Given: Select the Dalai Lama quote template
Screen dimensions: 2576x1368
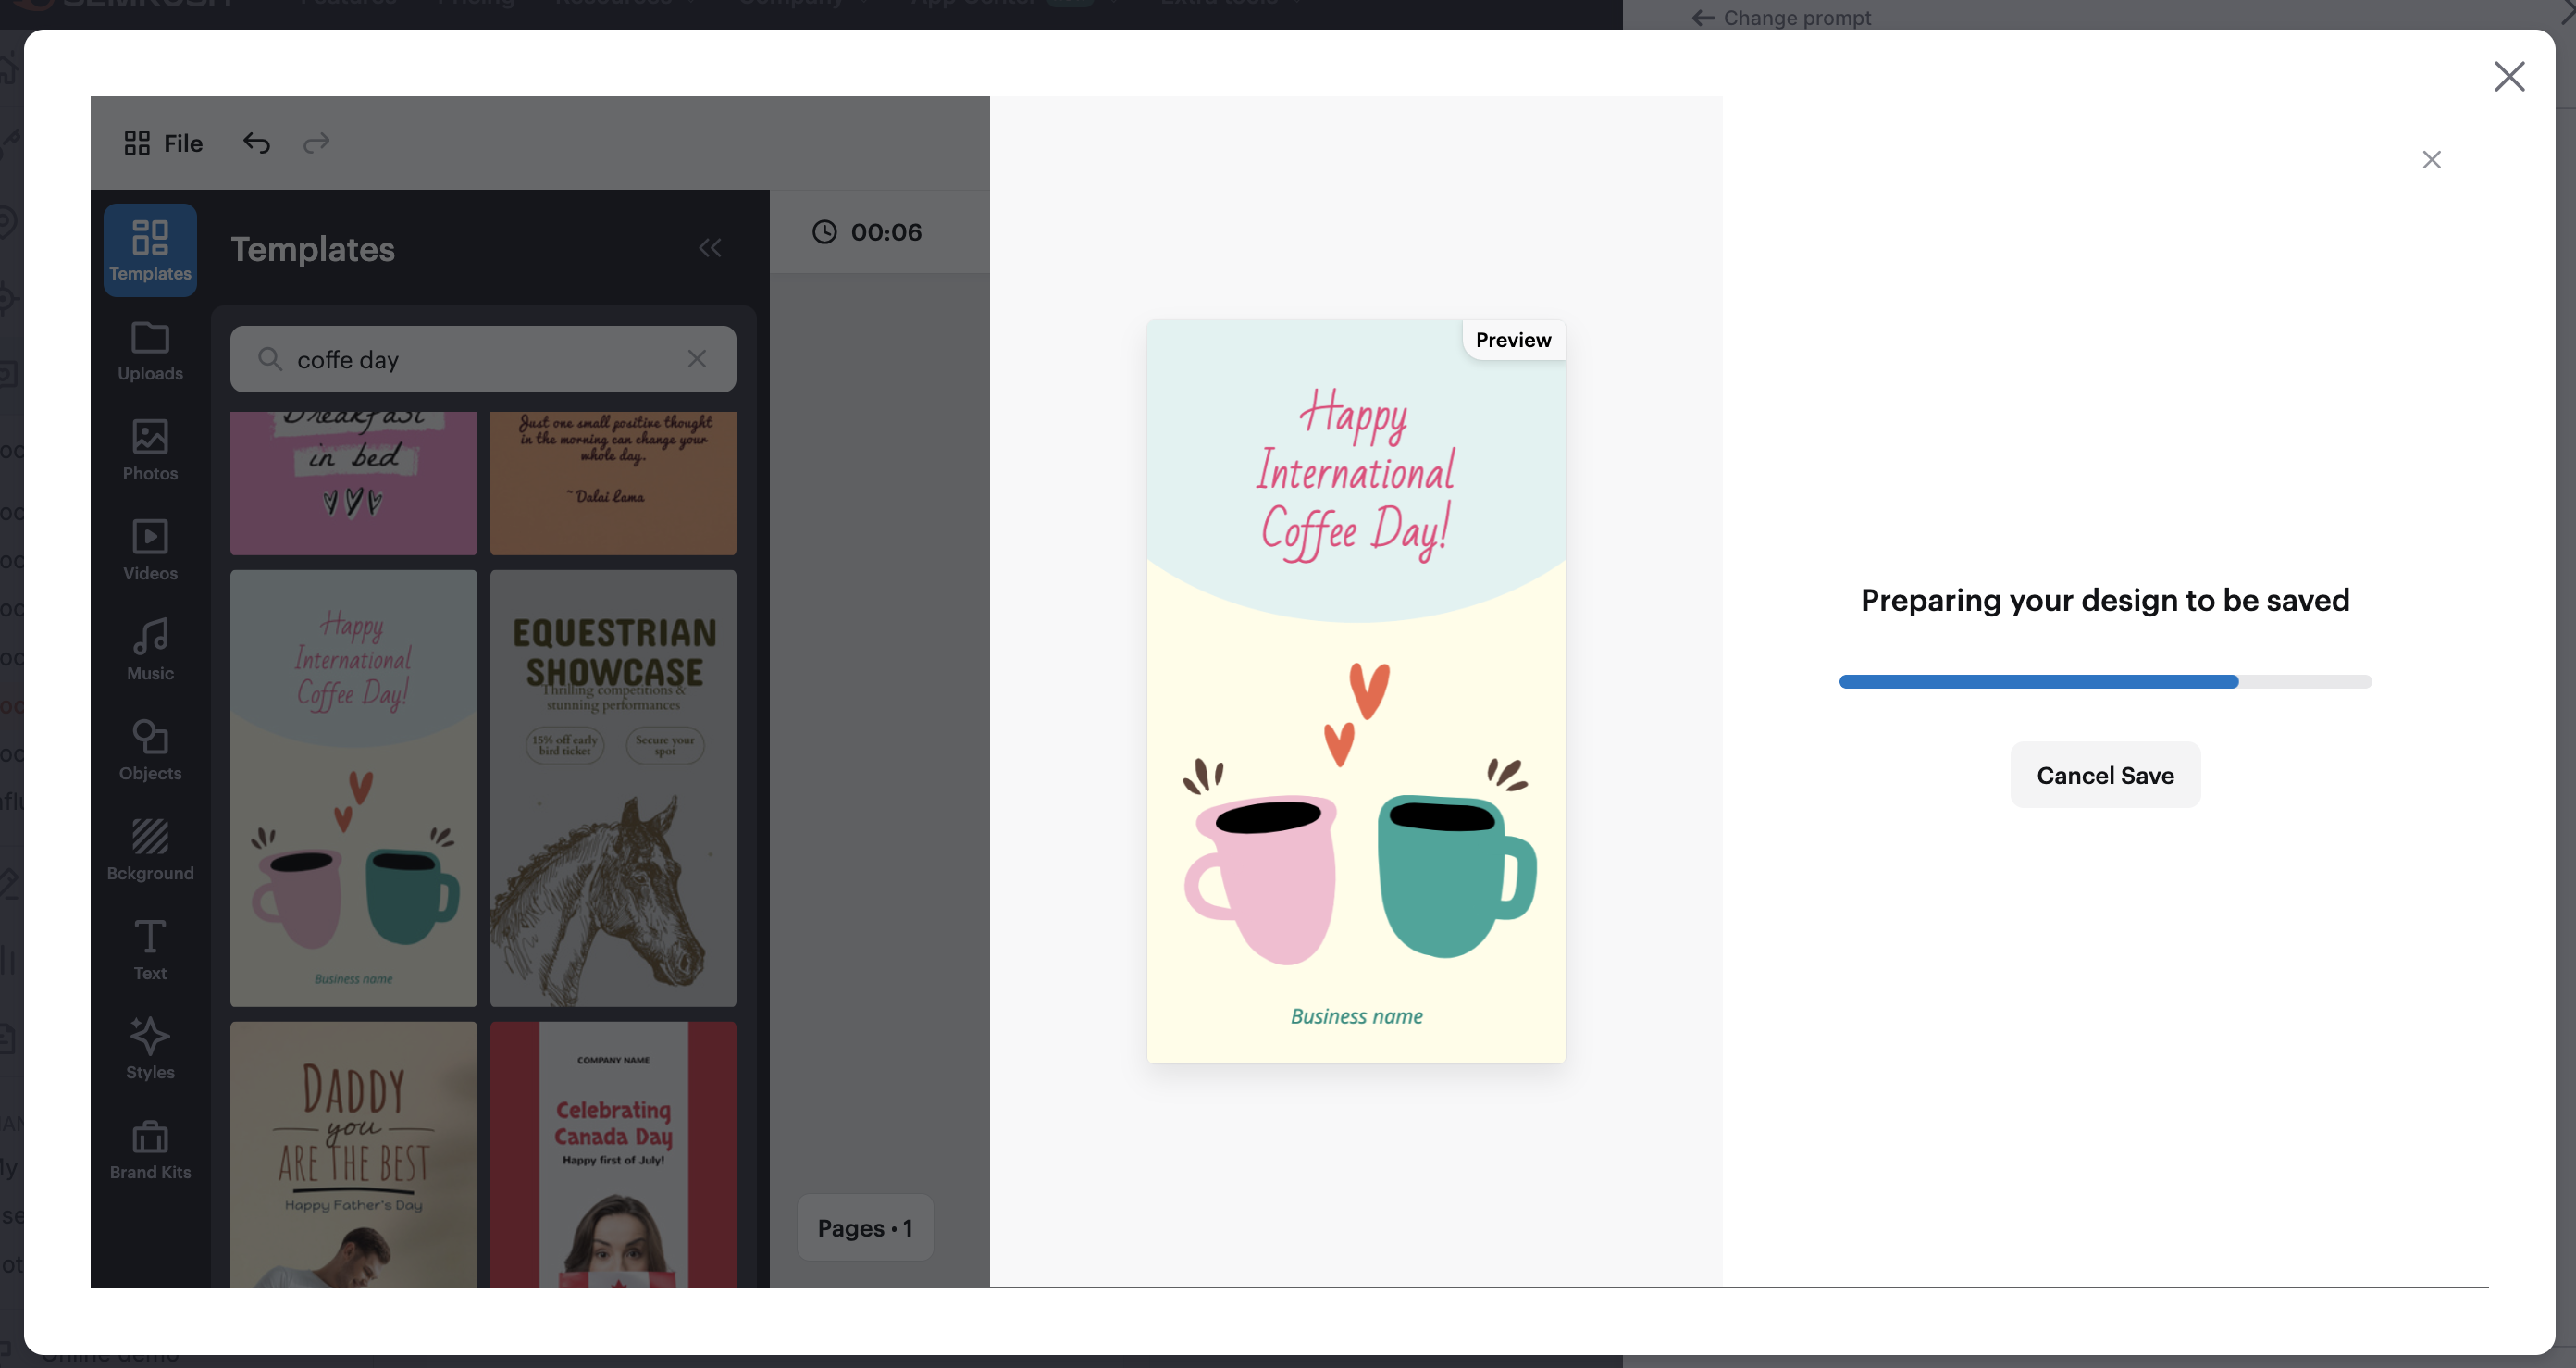Looking at the screenshot, I should coord(613,483).
